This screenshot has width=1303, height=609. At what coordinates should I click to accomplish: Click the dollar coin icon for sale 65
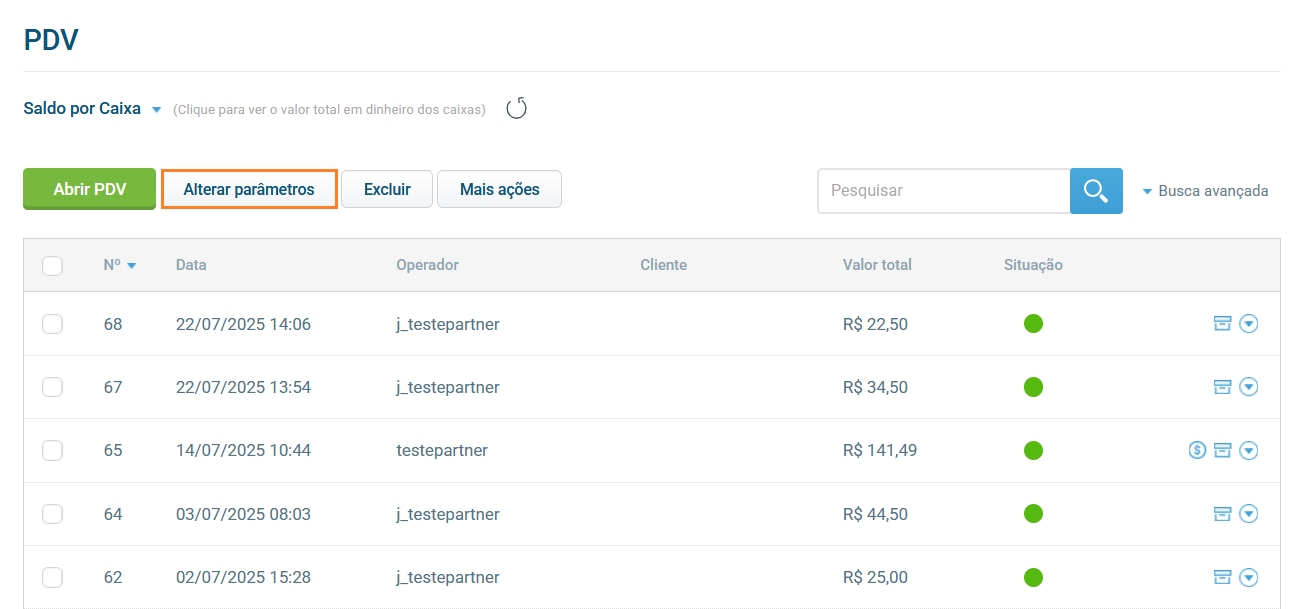click(1197, 450)
